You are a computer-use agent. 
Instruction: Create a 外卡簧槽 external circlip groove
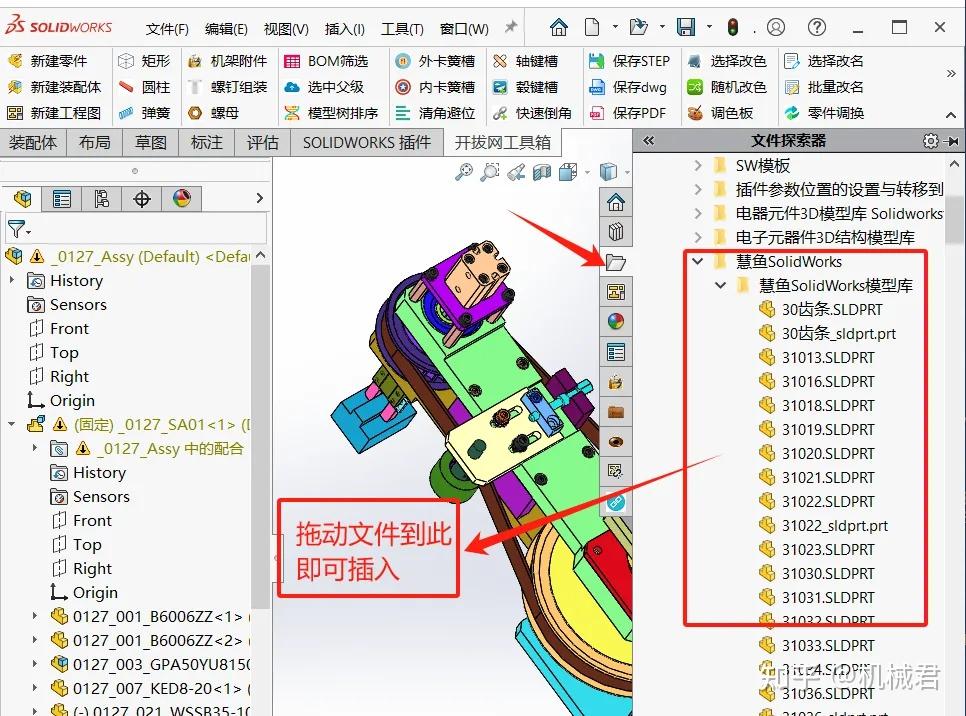(x=435, y=61)
